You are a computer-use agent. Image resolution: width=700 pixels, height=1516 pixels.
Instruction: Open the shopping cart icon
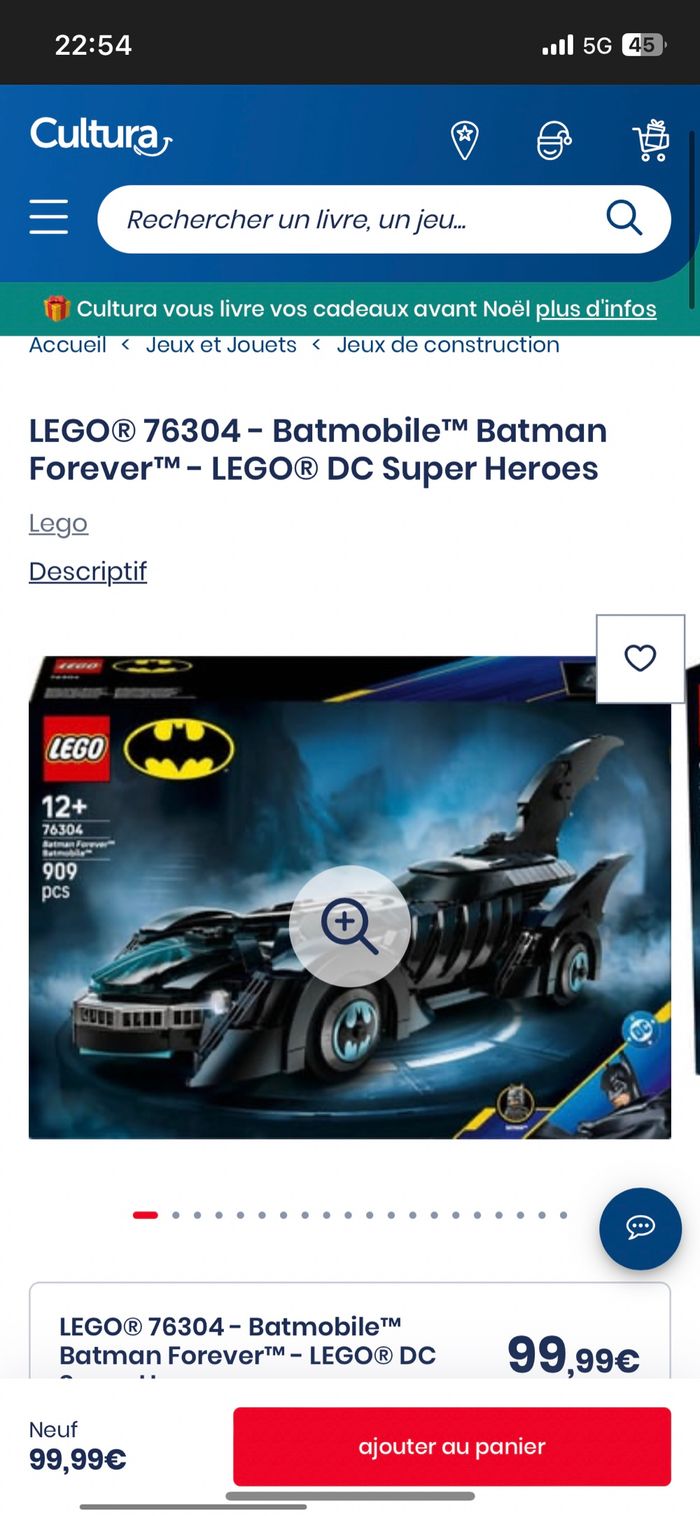651,140
